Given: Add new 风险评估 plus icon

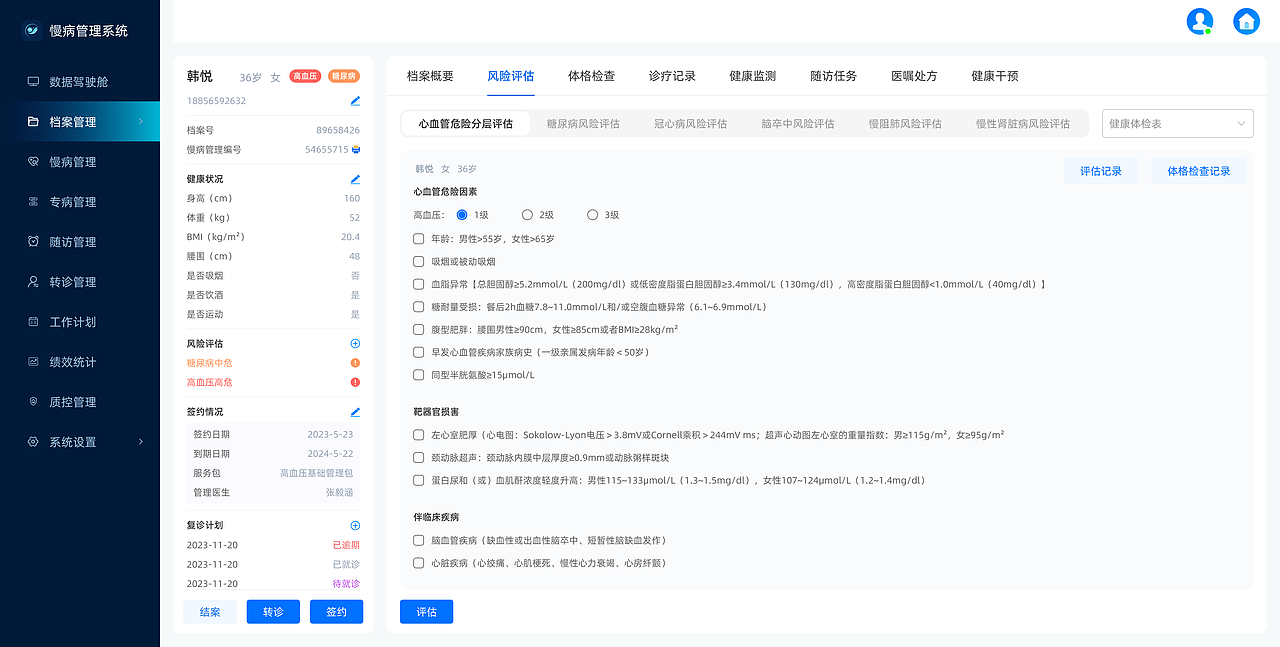Looking at the screenshot, I should [x=355, y=344].
